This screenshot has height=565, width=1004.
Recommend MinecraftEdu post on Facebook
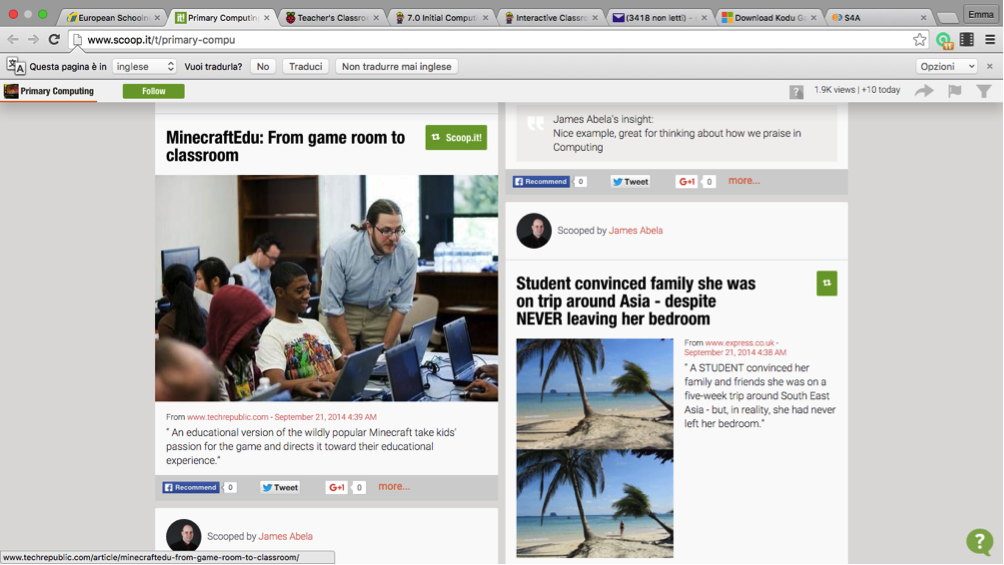click(x=191, y=487)
